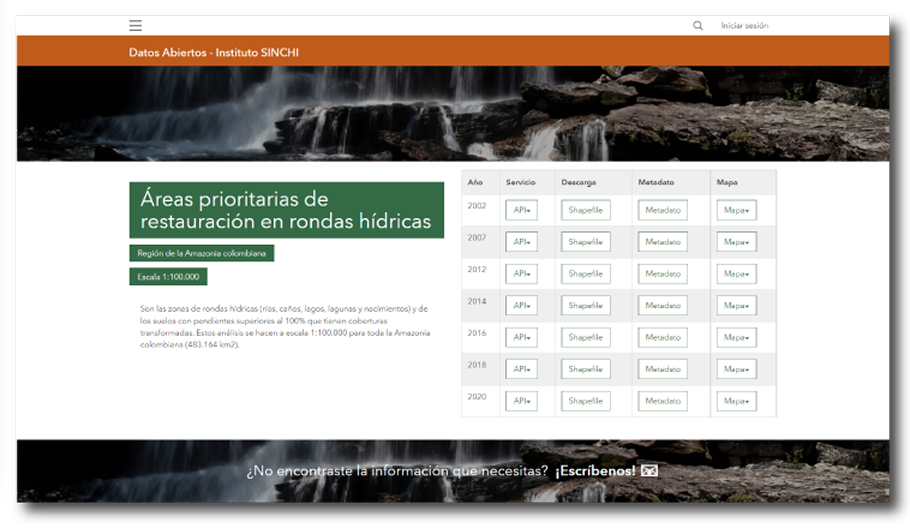Screen dimensions: 910x530
Task: Expand API dropdown for year 2020
Action: pyautogui.click(x=521, y=401)
